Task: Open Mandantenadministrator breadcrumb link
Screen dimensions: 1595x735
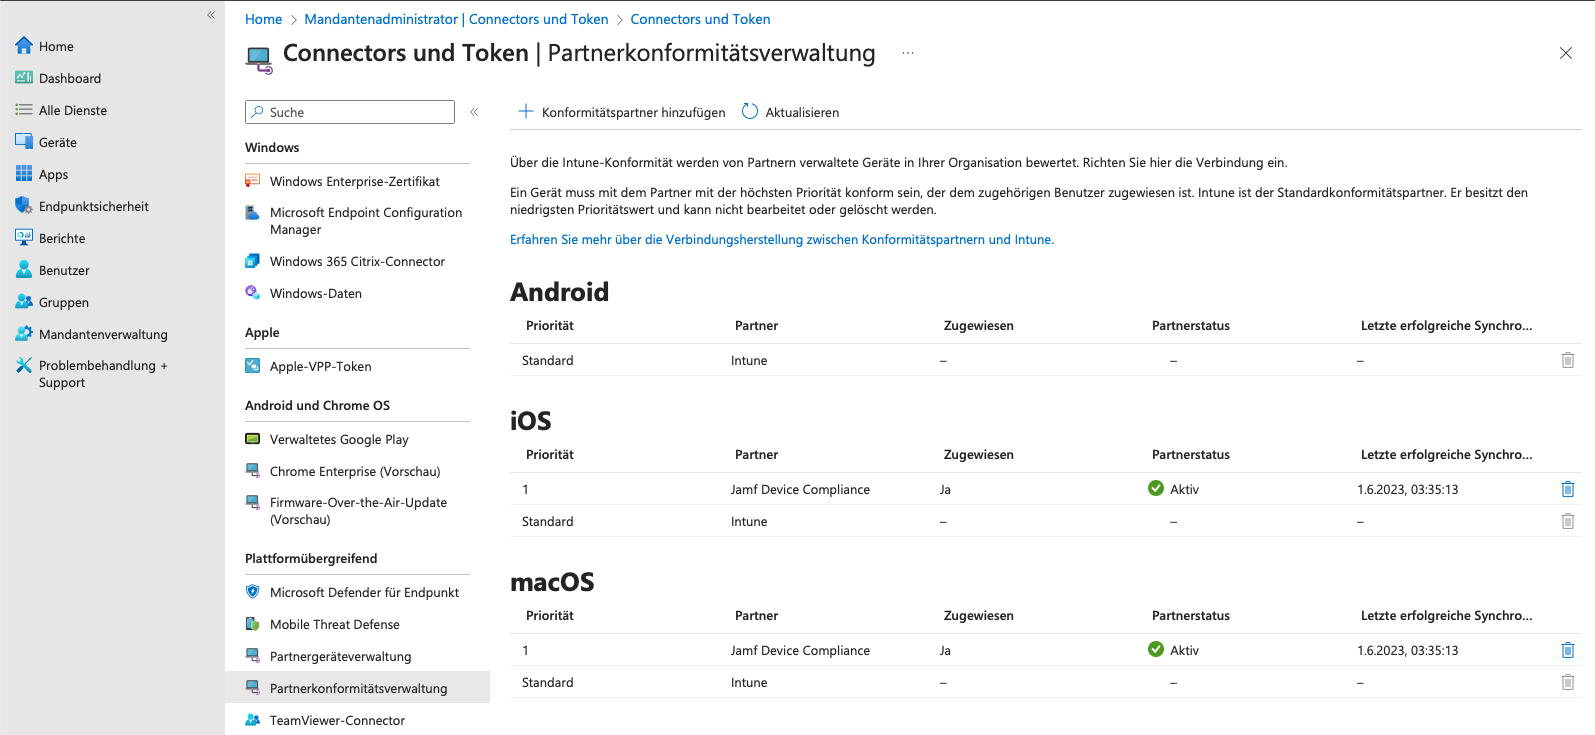Action: (x=456, y=19)
